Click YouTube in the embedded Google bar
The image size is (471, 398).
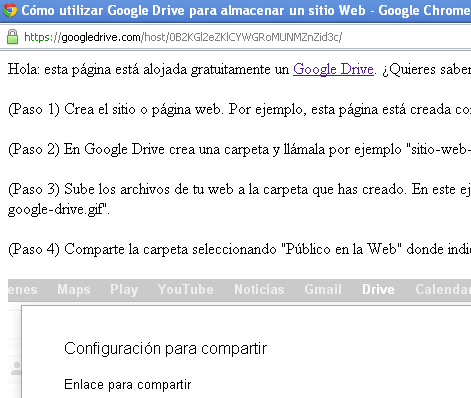(x=186, y=289)
